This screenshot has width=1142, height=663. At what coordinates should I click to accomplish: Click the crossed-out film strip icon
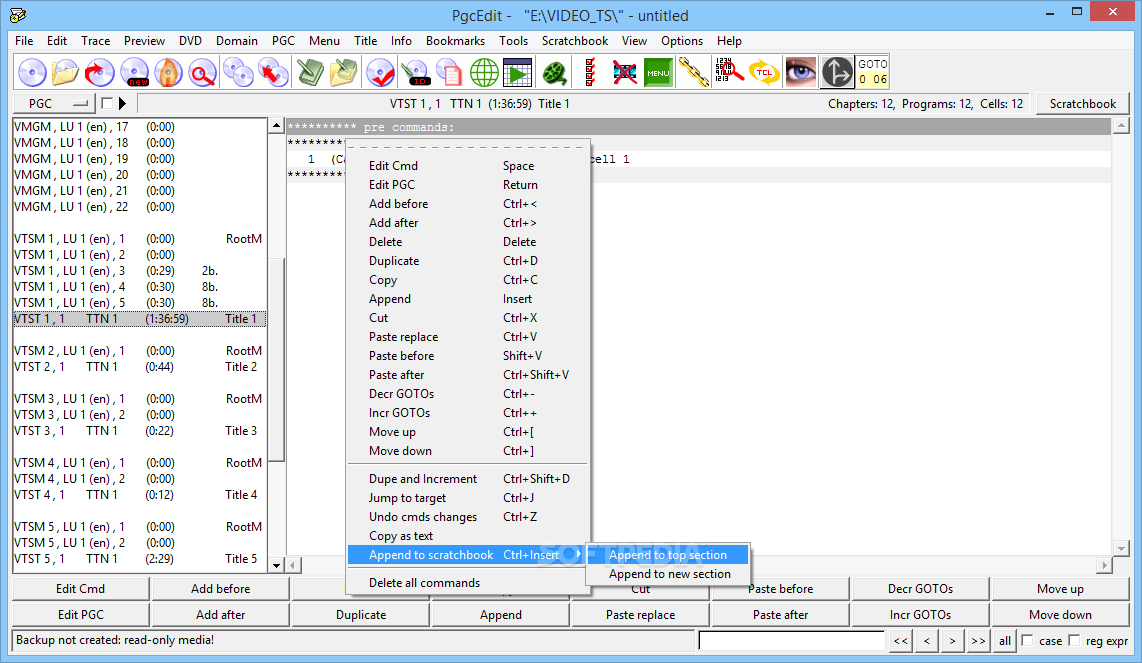[624, 72]
